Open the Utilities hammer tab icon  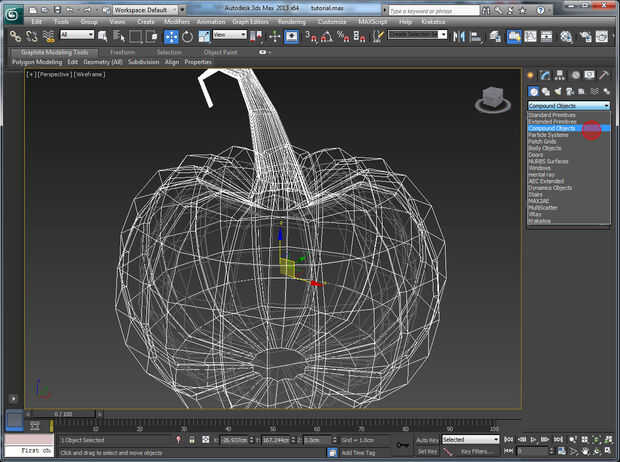603,75
